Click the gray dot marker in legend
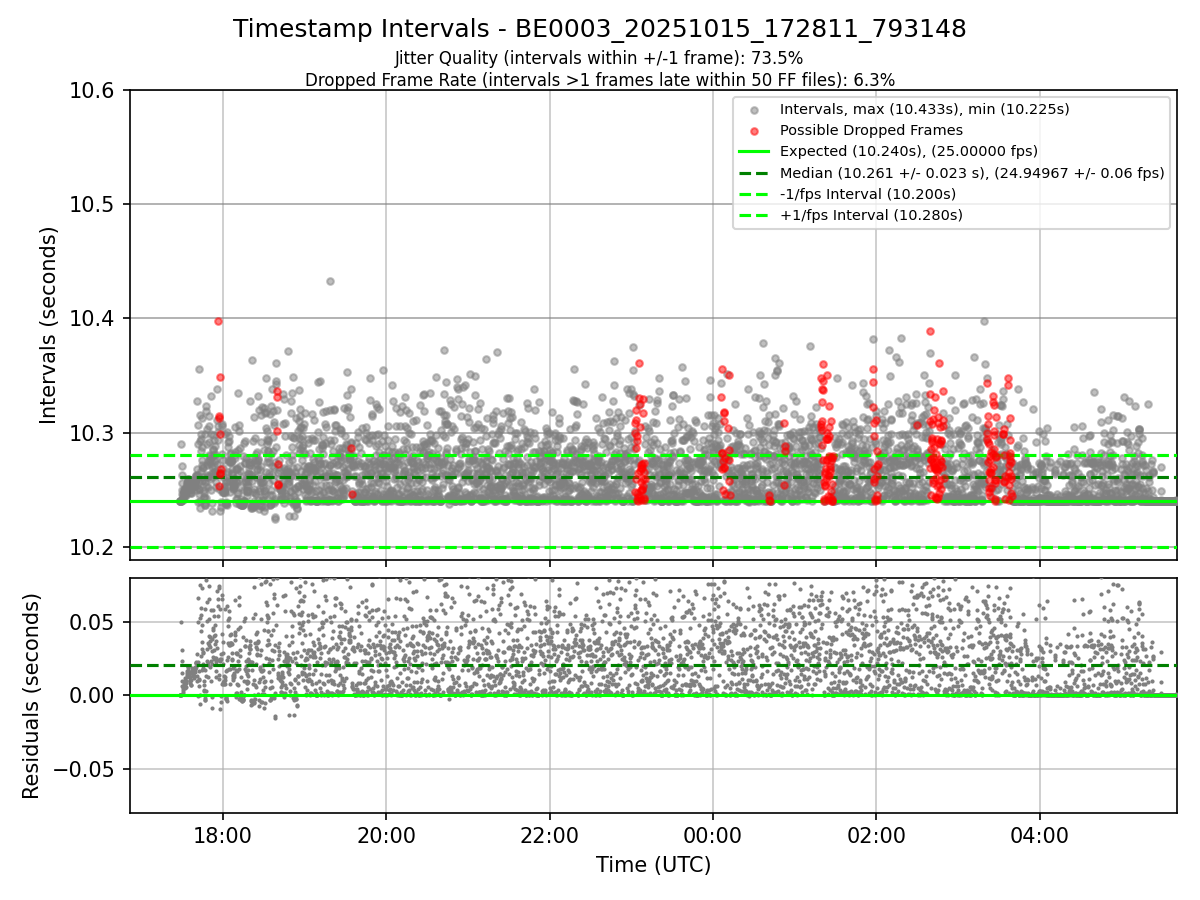Screen dimensions: 1200x900 (754, 109)
